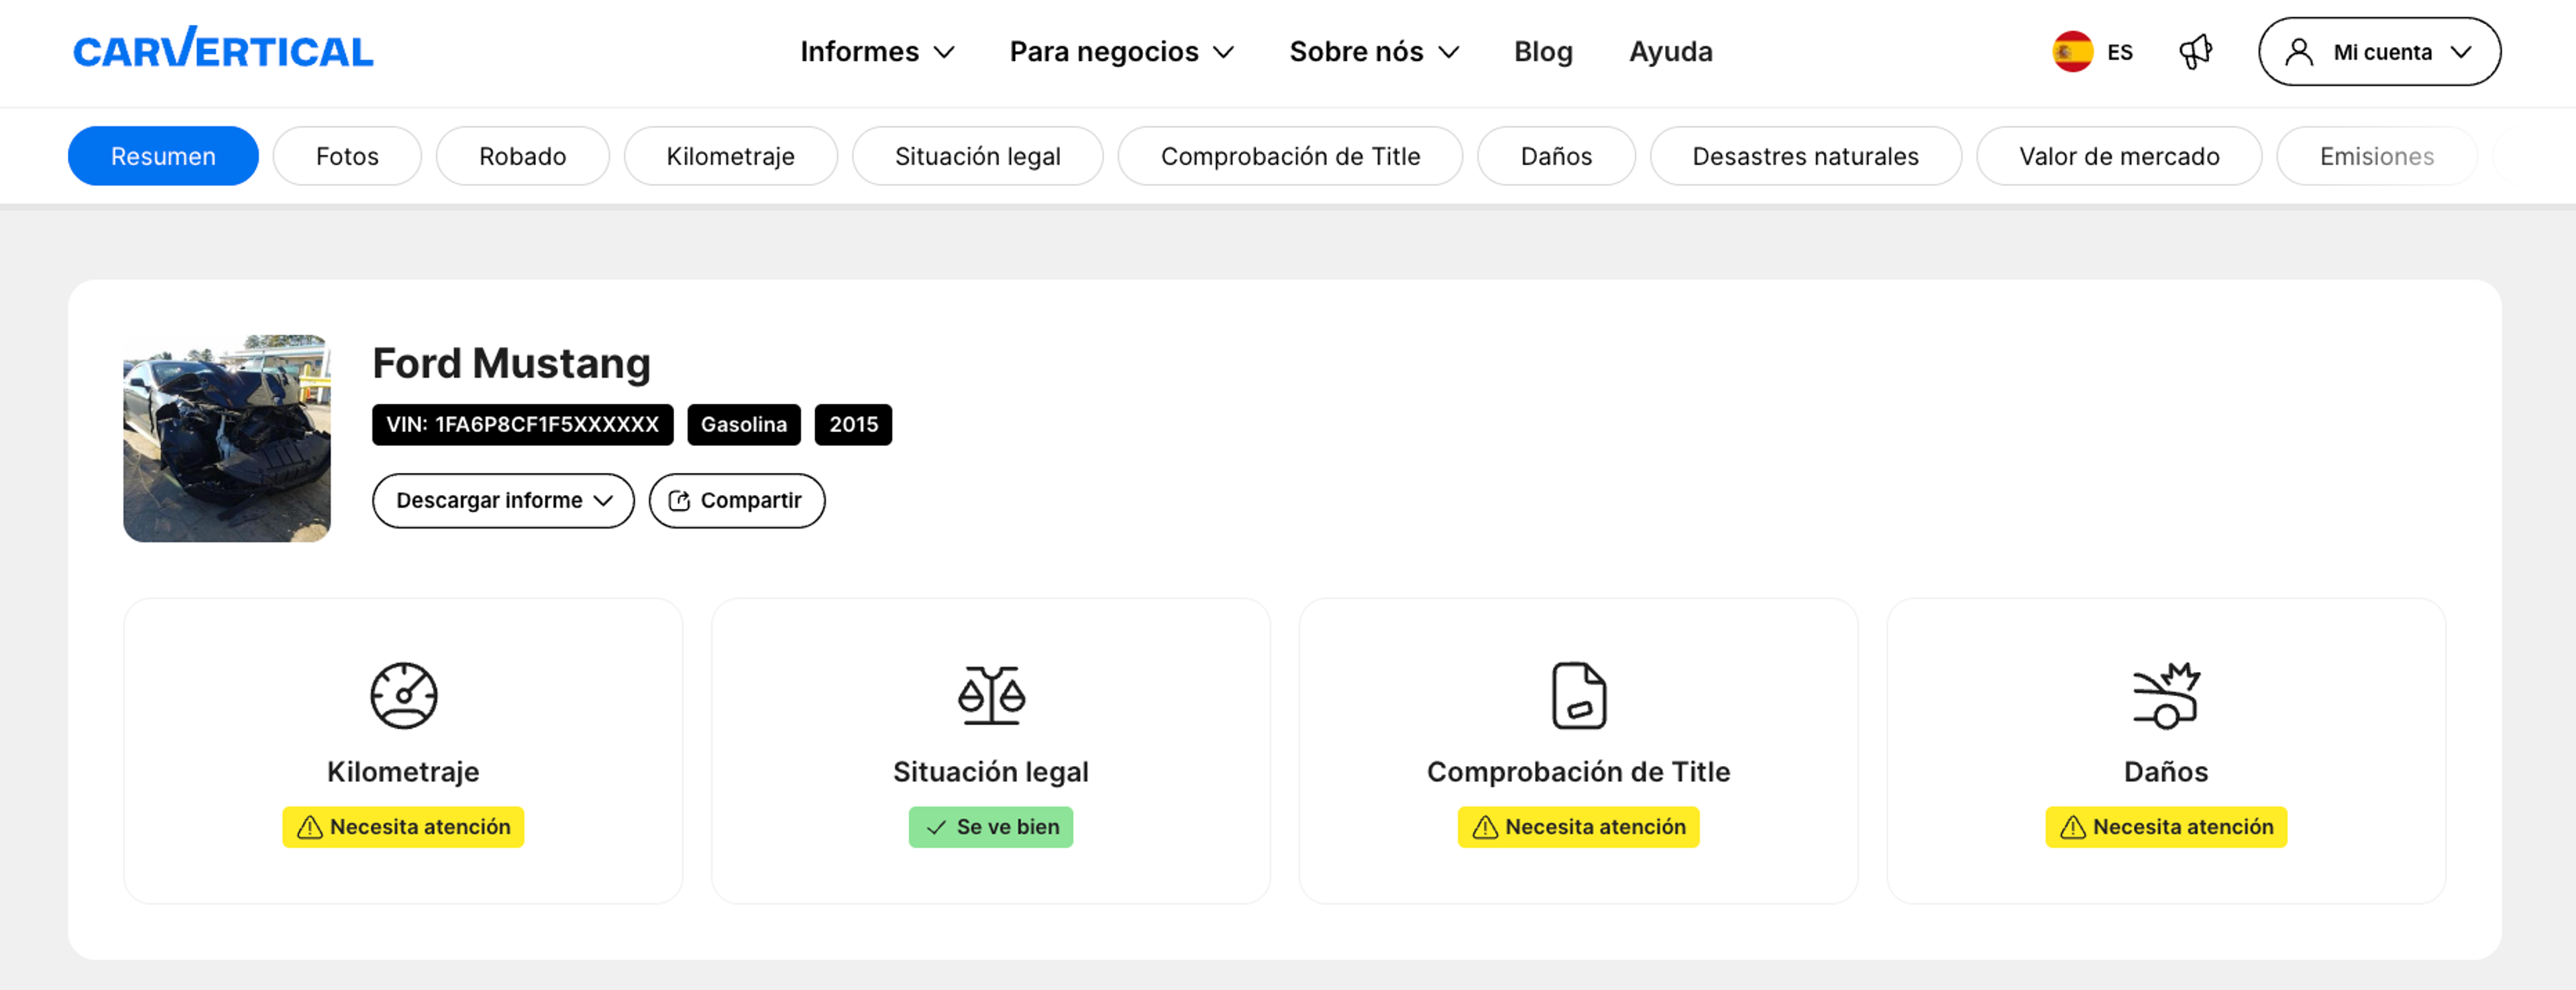The image size is (2576, 990).
Task: Click the share icon on Compartir button
Action: [x=679, y=501]
